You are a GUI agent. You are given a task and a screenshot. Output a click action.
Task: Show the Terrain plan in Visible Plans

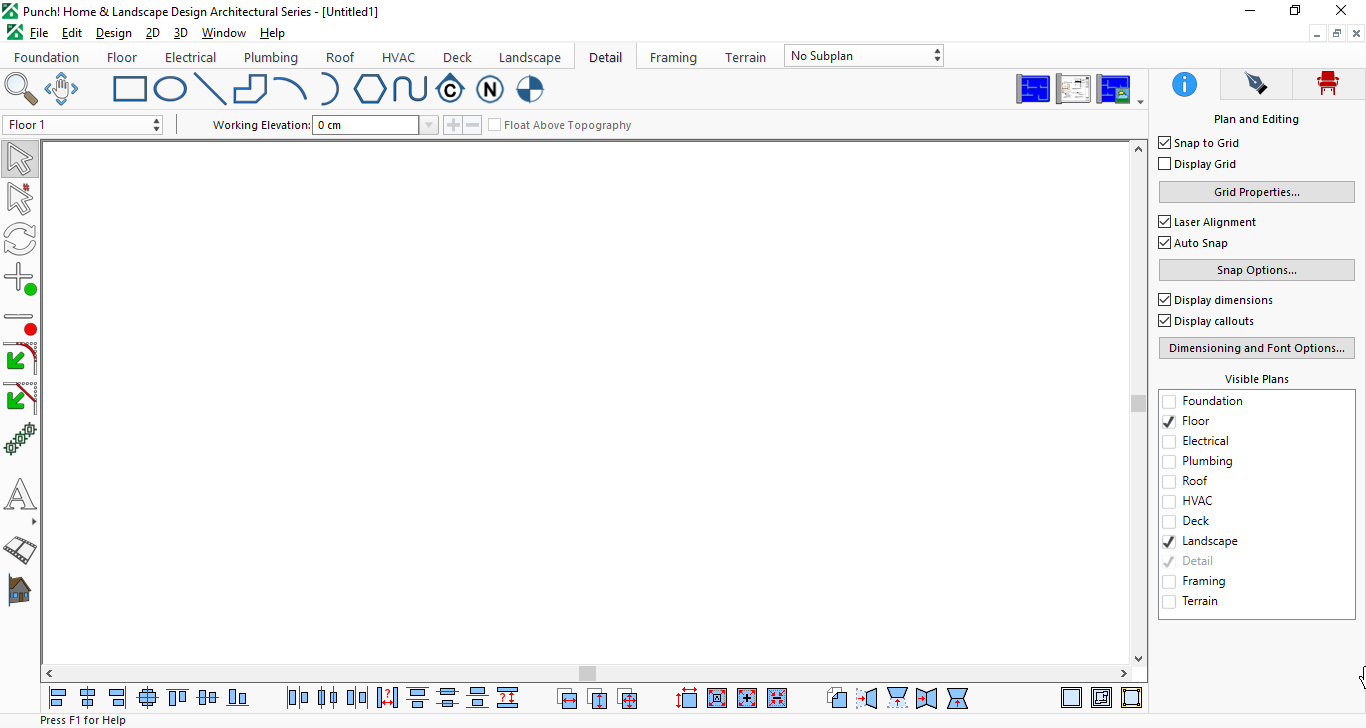click(x=1169, y=601)
